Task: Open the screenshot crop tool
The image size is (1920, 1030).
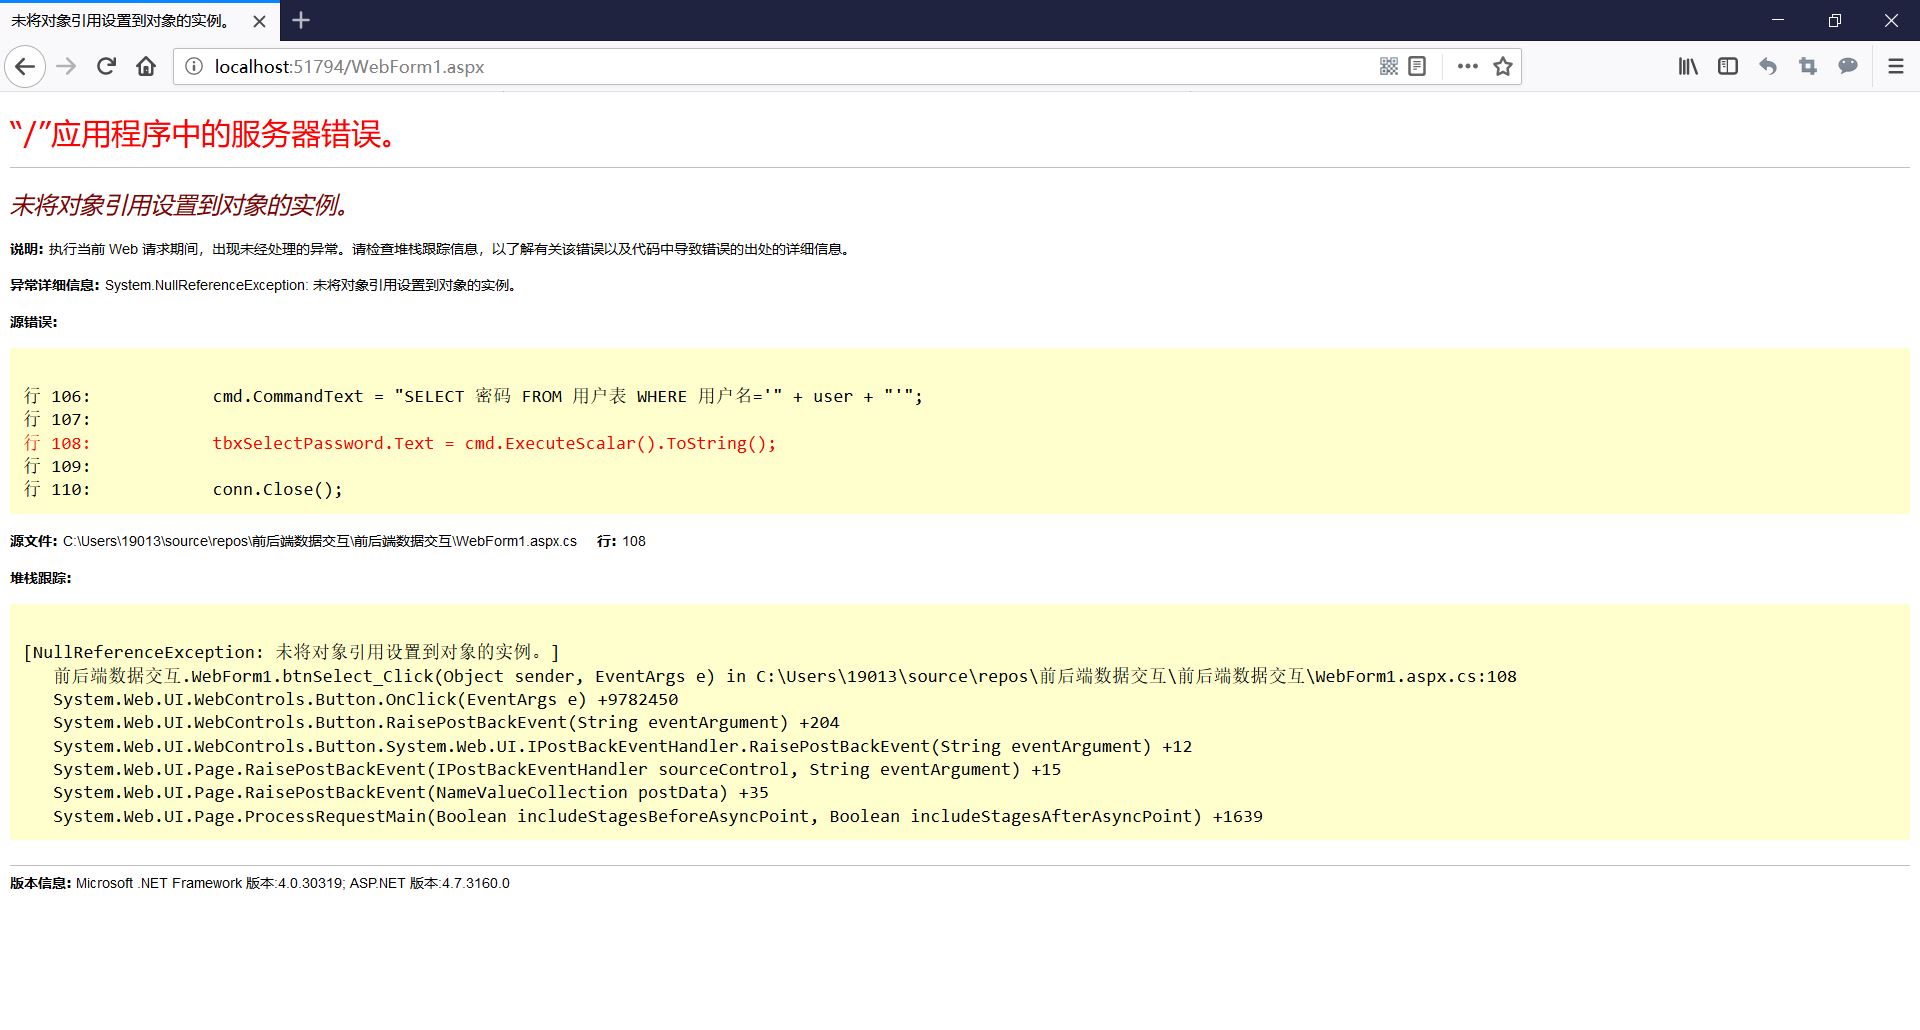Action: coord(1808,67)
